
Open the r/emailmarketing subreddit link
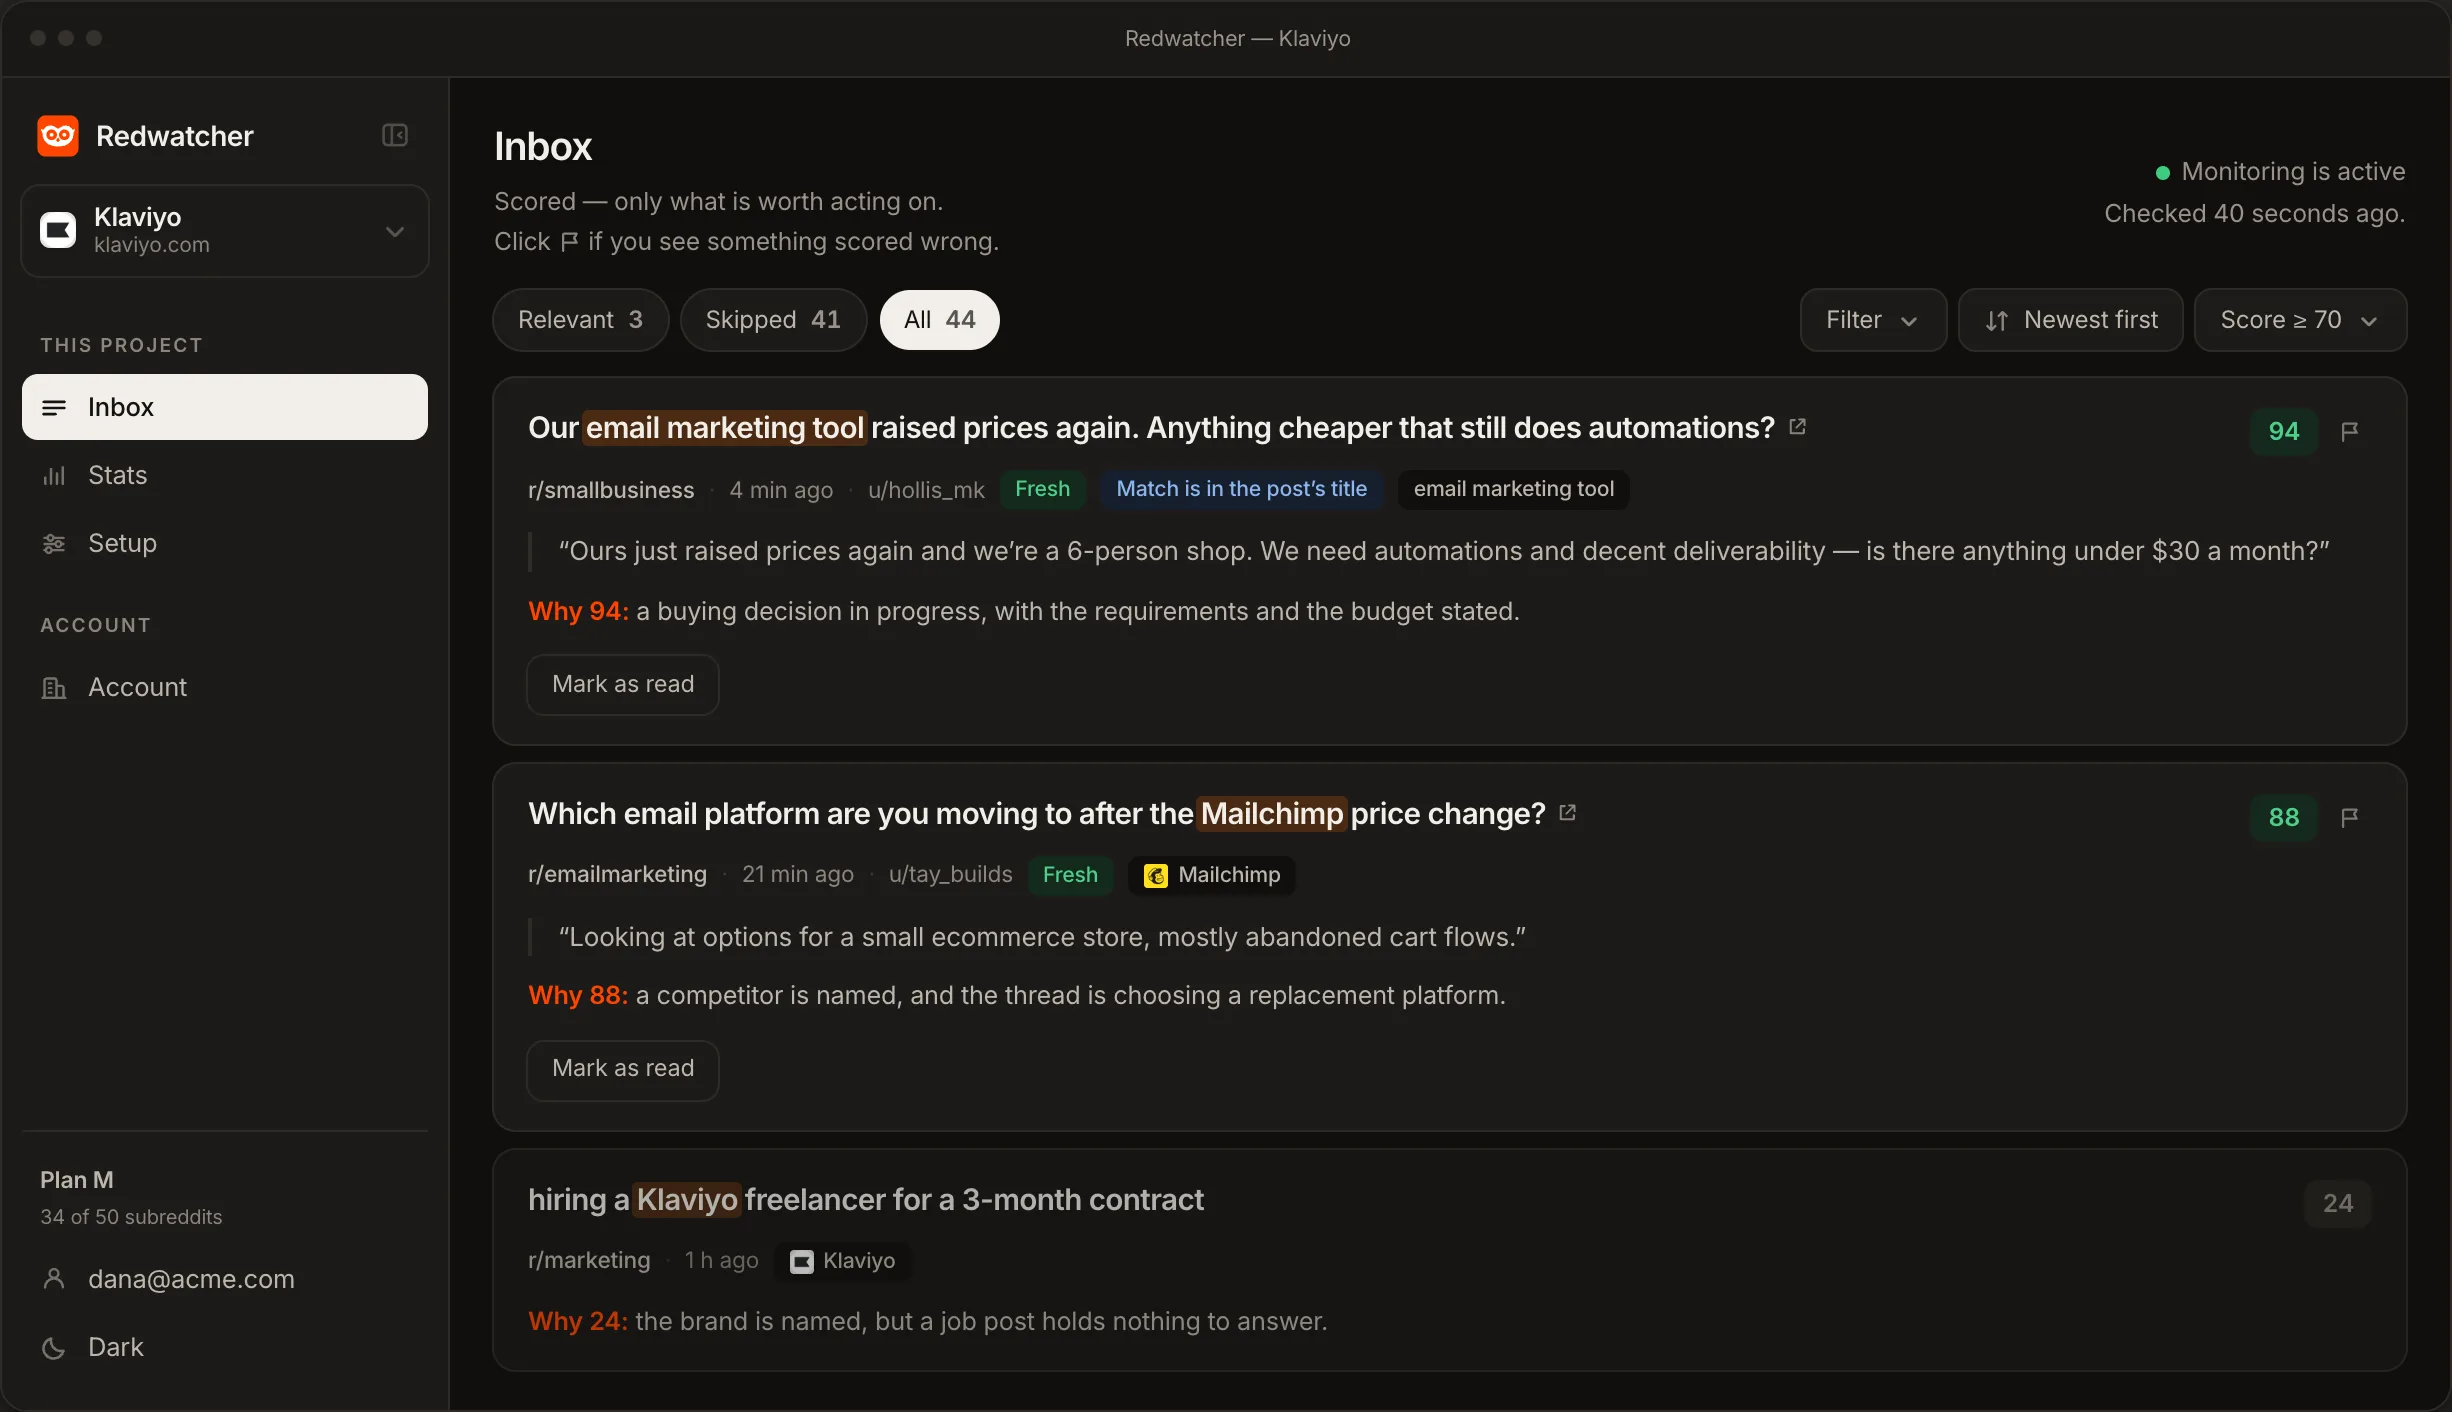tap(617, 875)
